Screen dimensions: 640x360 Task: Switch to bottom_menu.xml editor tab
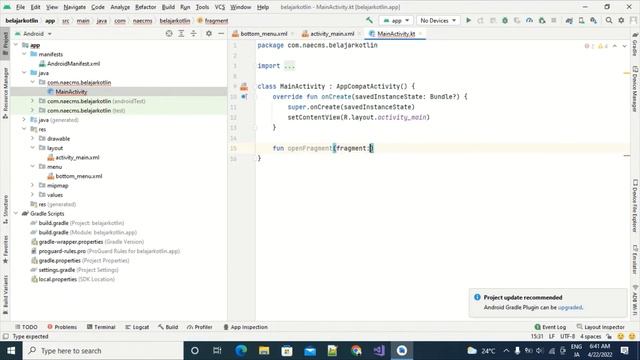click(x=264, y=34)
